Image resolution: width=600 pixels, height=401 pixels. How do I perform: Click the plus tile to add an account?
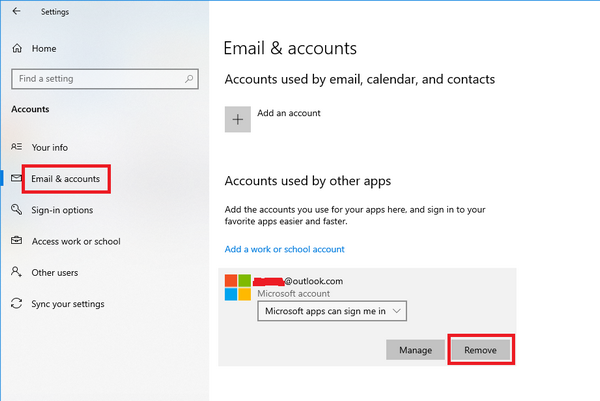point(238,119)
